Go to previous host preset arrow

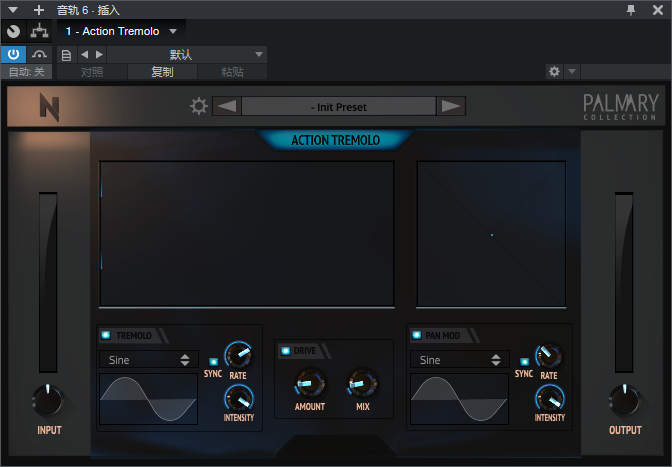[x=84, y=54]
